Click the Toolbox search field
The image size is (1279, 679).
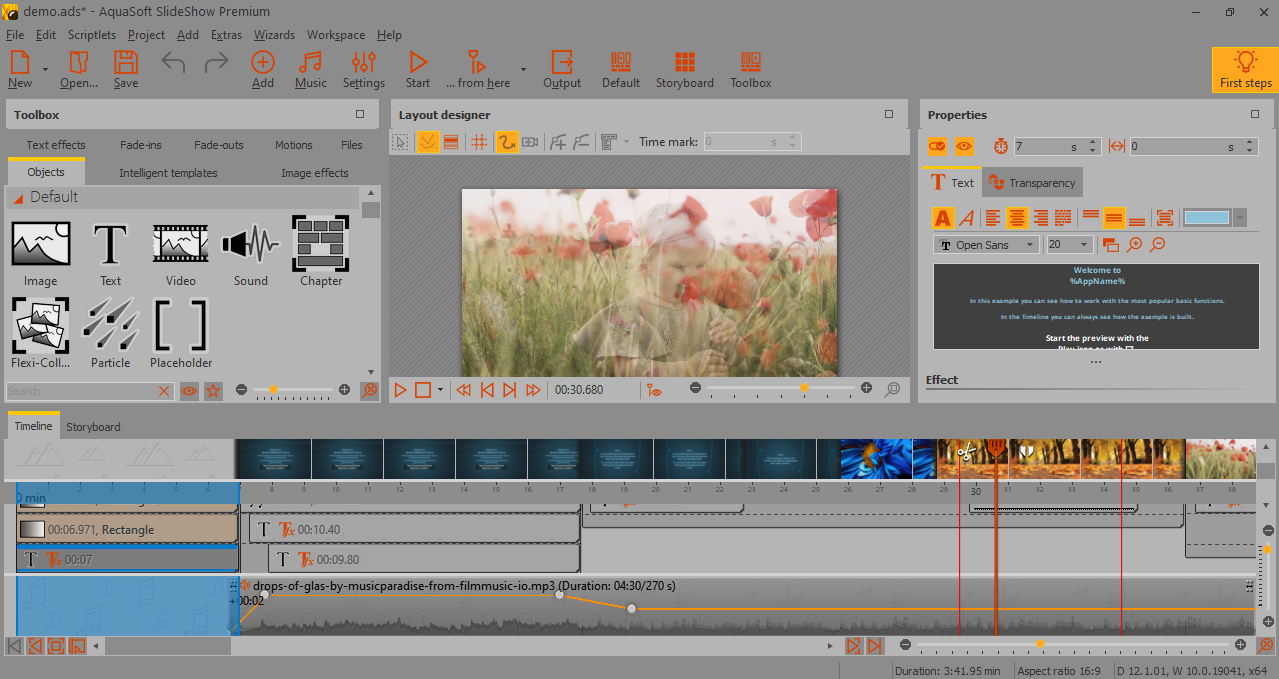[83, 391]
